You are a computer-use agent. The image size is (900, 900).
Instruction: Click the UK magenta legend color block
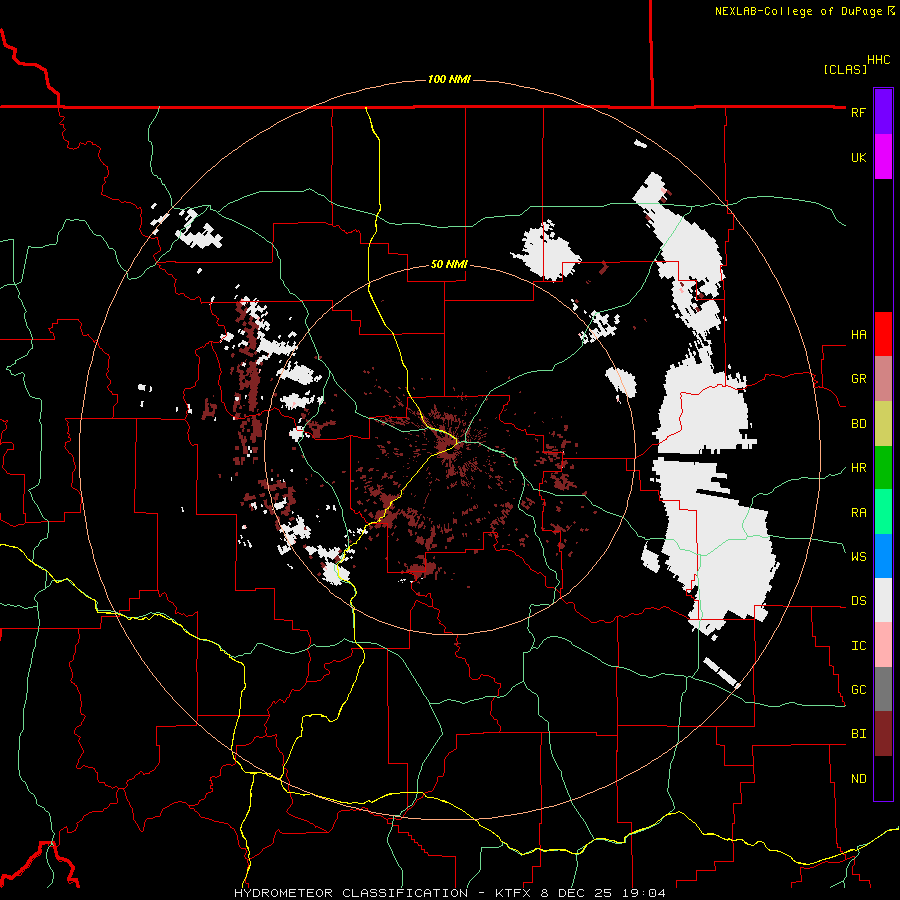[x=883, y=157]
